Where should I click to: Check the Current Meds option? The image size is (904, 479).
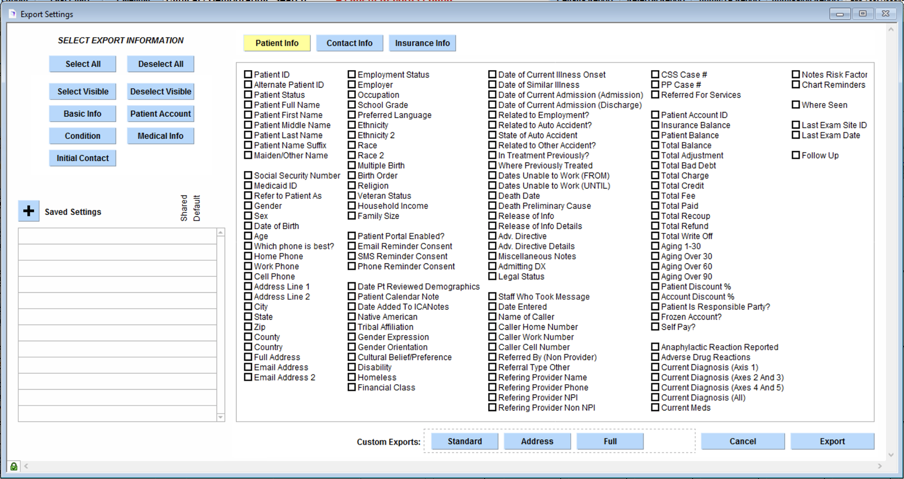[655, 408]
